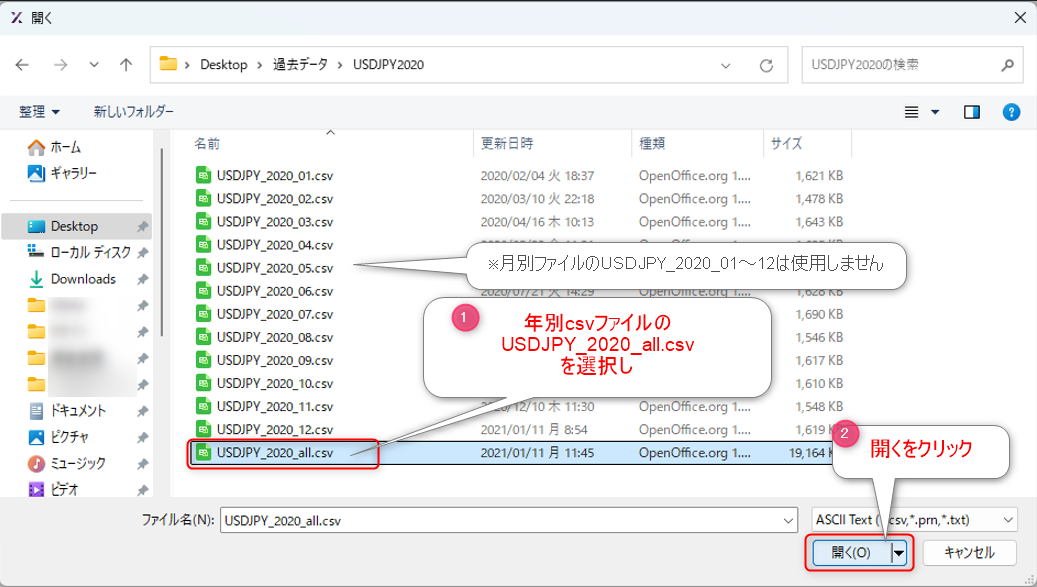This screenshot has width=1037, height=587.
Task: Go up to the parent folder
Action: click(124, 64)
